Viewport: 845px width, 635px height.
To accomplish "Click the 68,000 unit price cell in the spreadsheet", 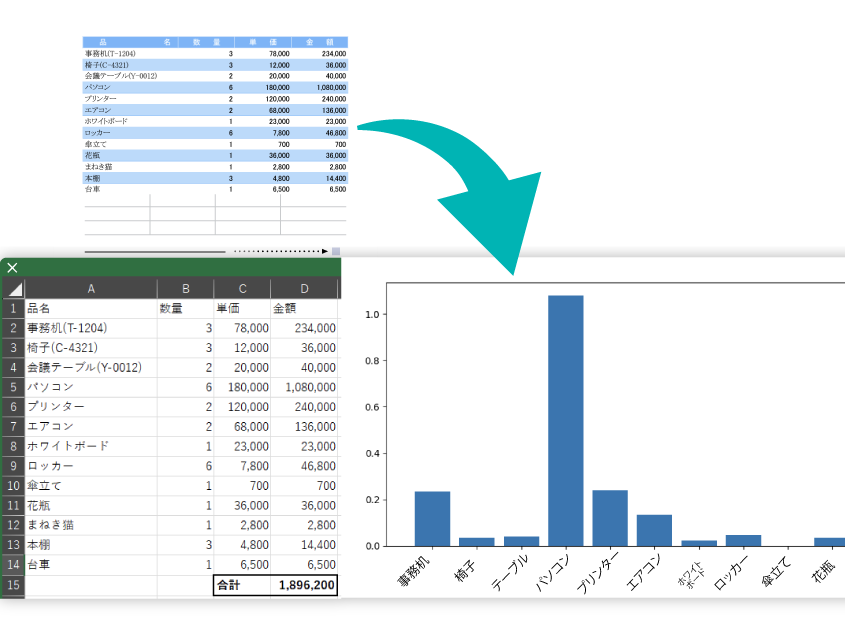I will [x=243, y=426].
